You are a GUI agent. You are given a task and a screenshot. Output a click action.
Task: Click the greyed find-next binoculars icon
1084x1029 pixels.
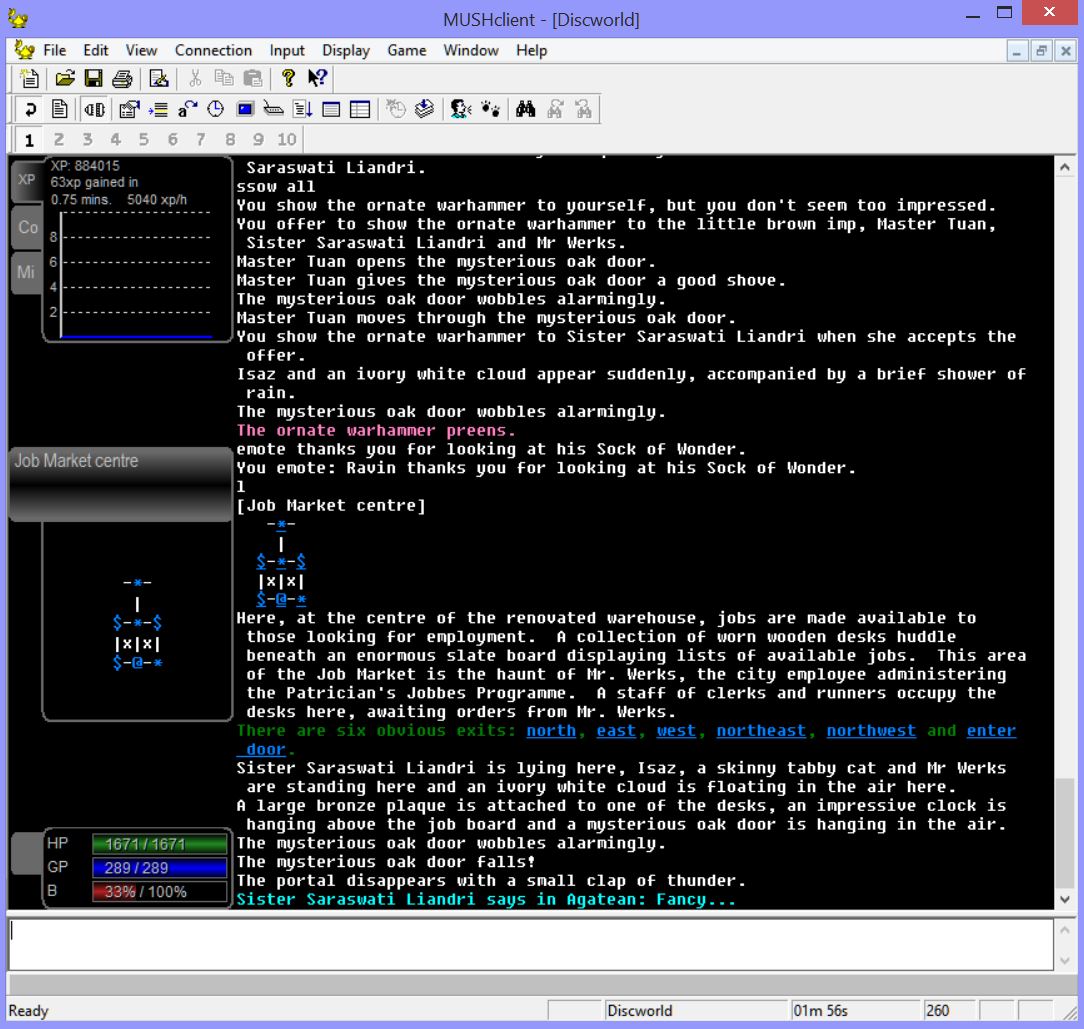tap(554, 109)
